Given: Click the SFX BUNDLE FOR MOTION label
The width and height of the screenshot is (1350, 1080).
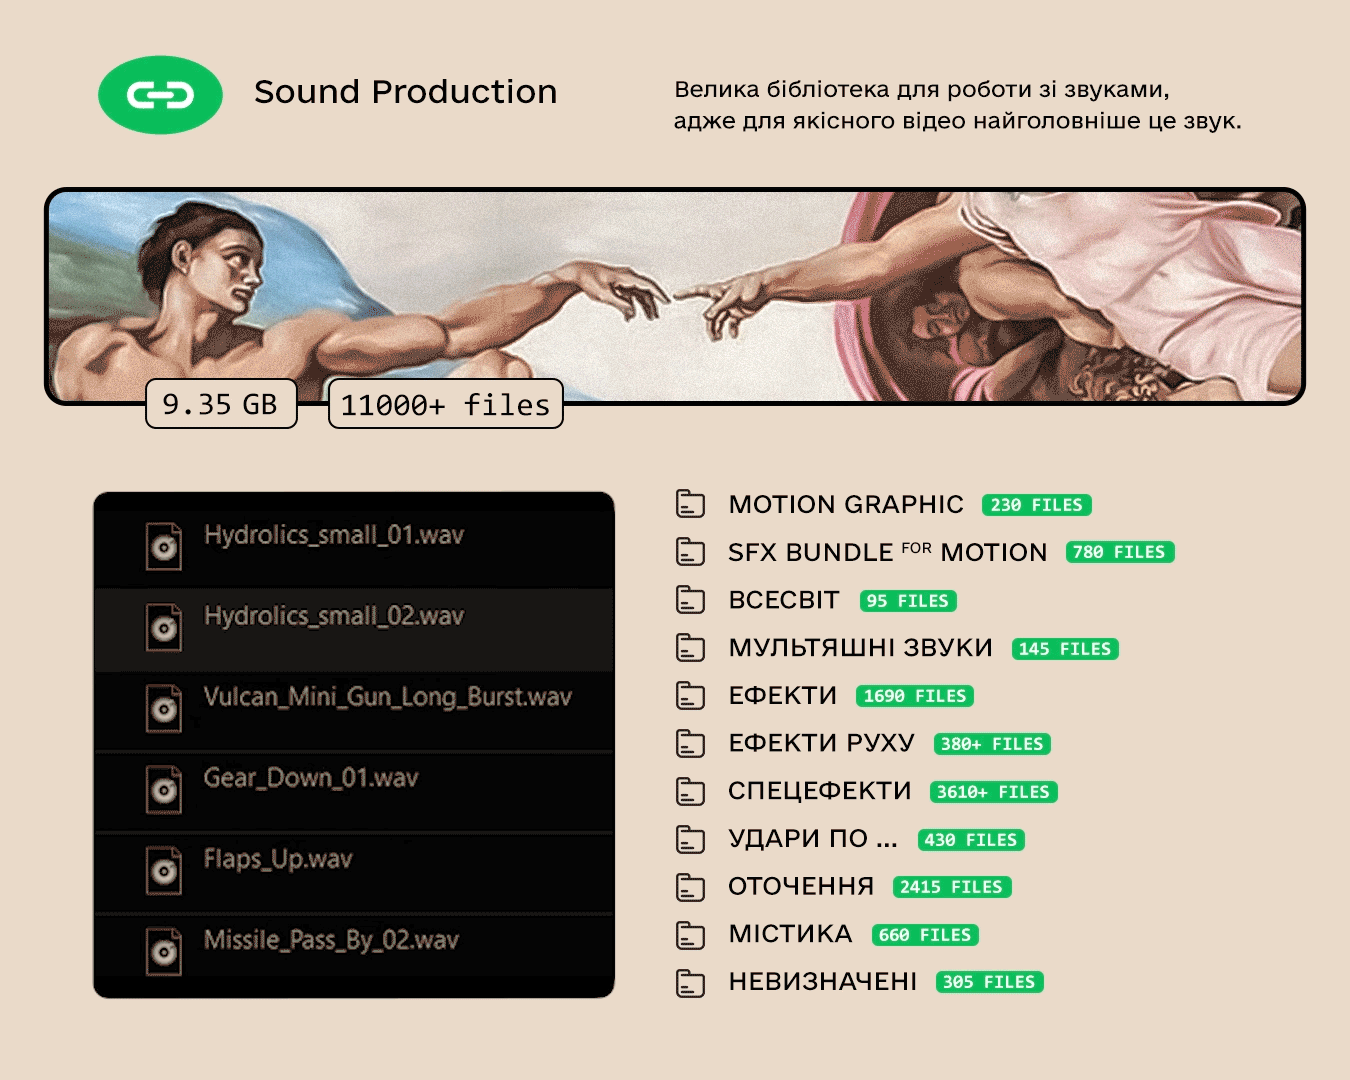Looking at the screenshot, I should 888,552.
